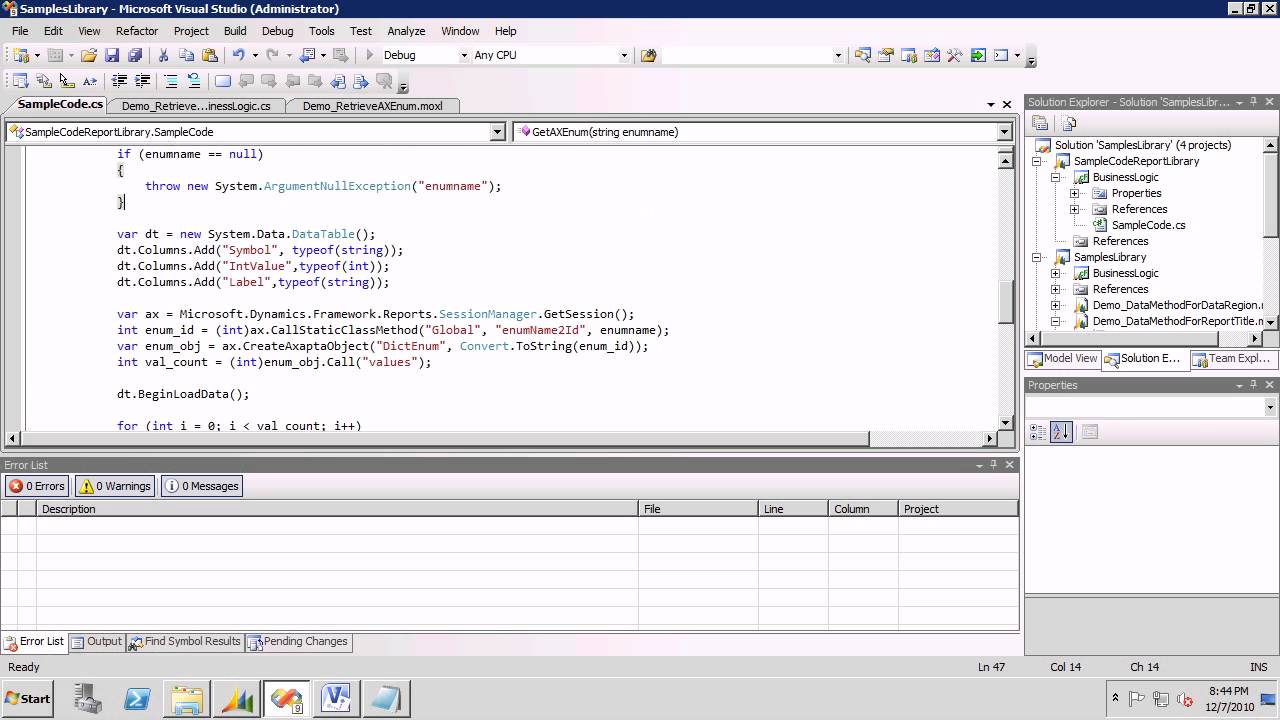
Task: Toggle Categorized view in Properties panel
Action: coord(1038,432)
